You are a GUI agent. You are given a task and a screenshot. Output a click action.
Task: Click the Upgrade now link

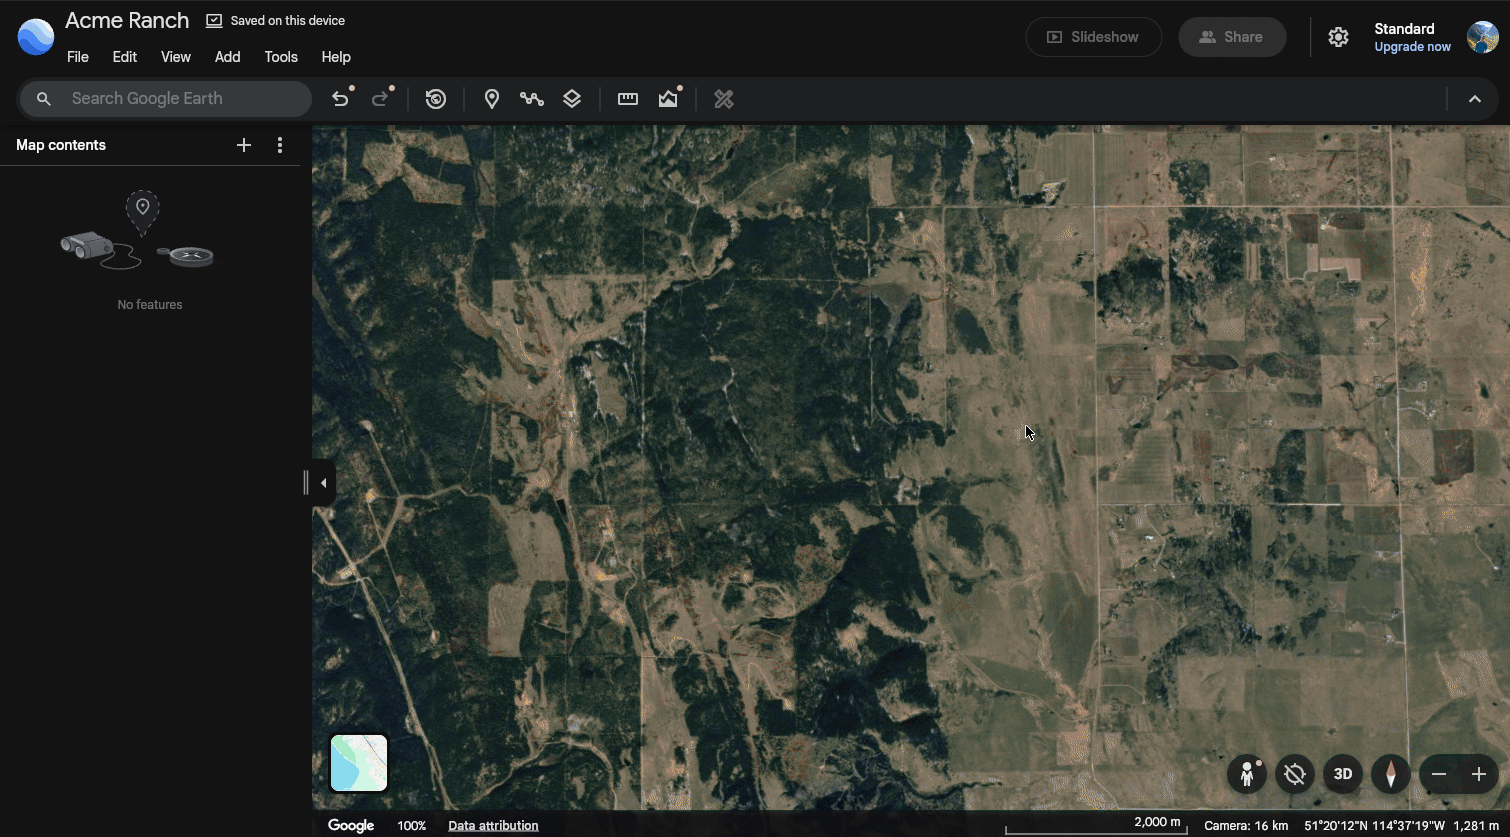point(1412,47)
